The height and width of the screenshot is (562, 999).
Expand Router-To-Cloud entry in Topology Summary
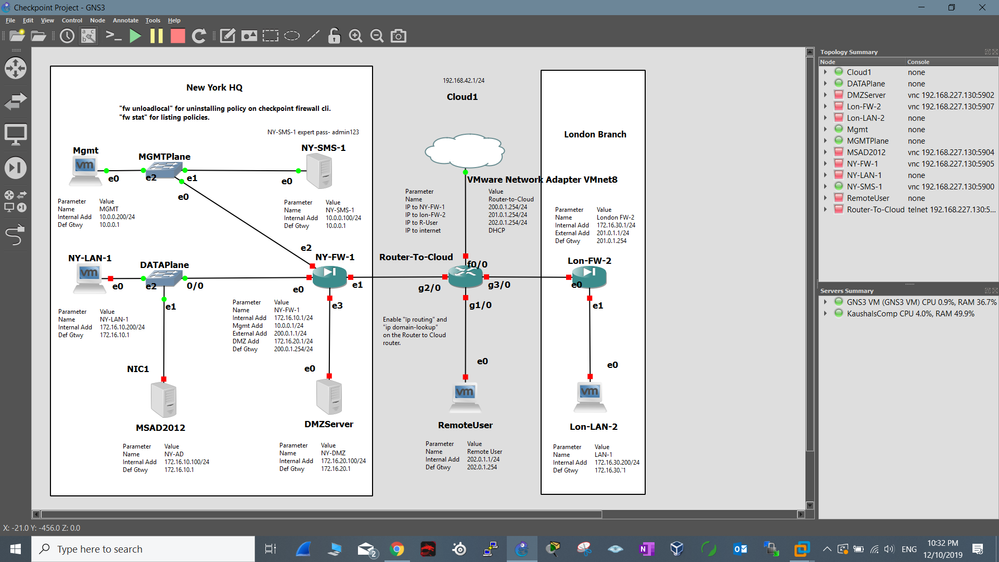825,210
